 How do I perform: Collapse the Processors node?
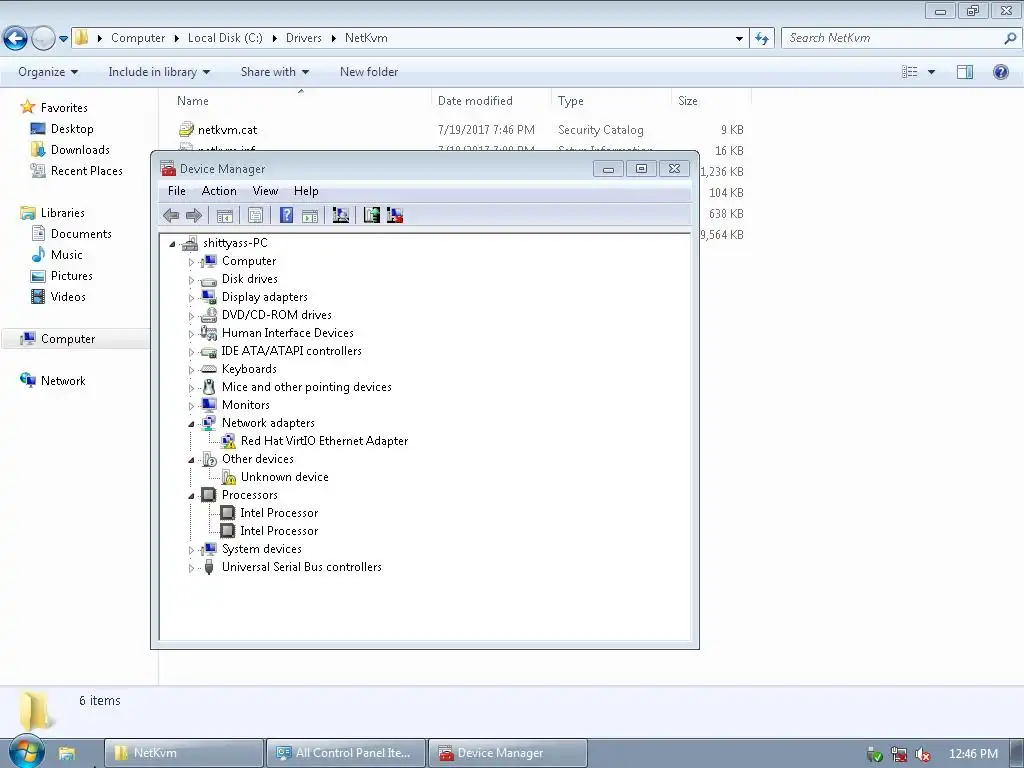191,496
